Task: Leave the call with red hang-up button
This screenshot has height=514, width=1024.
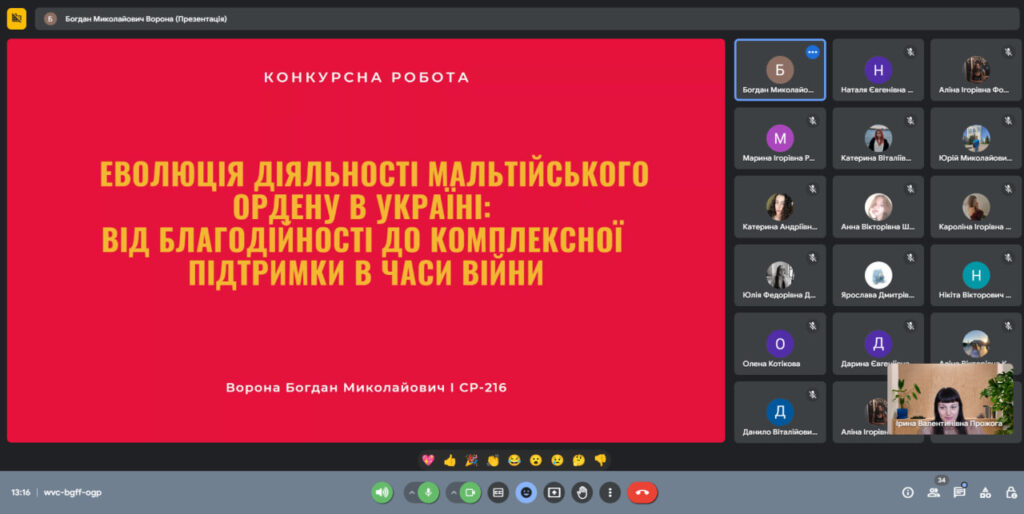Action: [642, 492]
